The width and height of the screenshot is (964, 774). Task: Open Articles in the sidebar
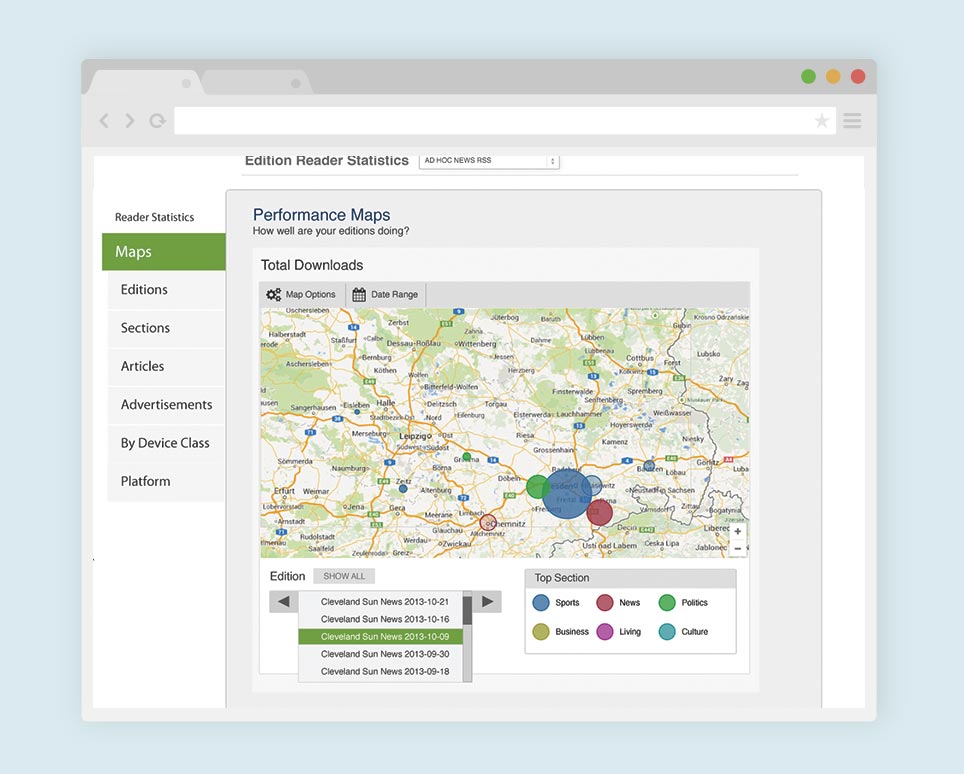click(166, 366)
